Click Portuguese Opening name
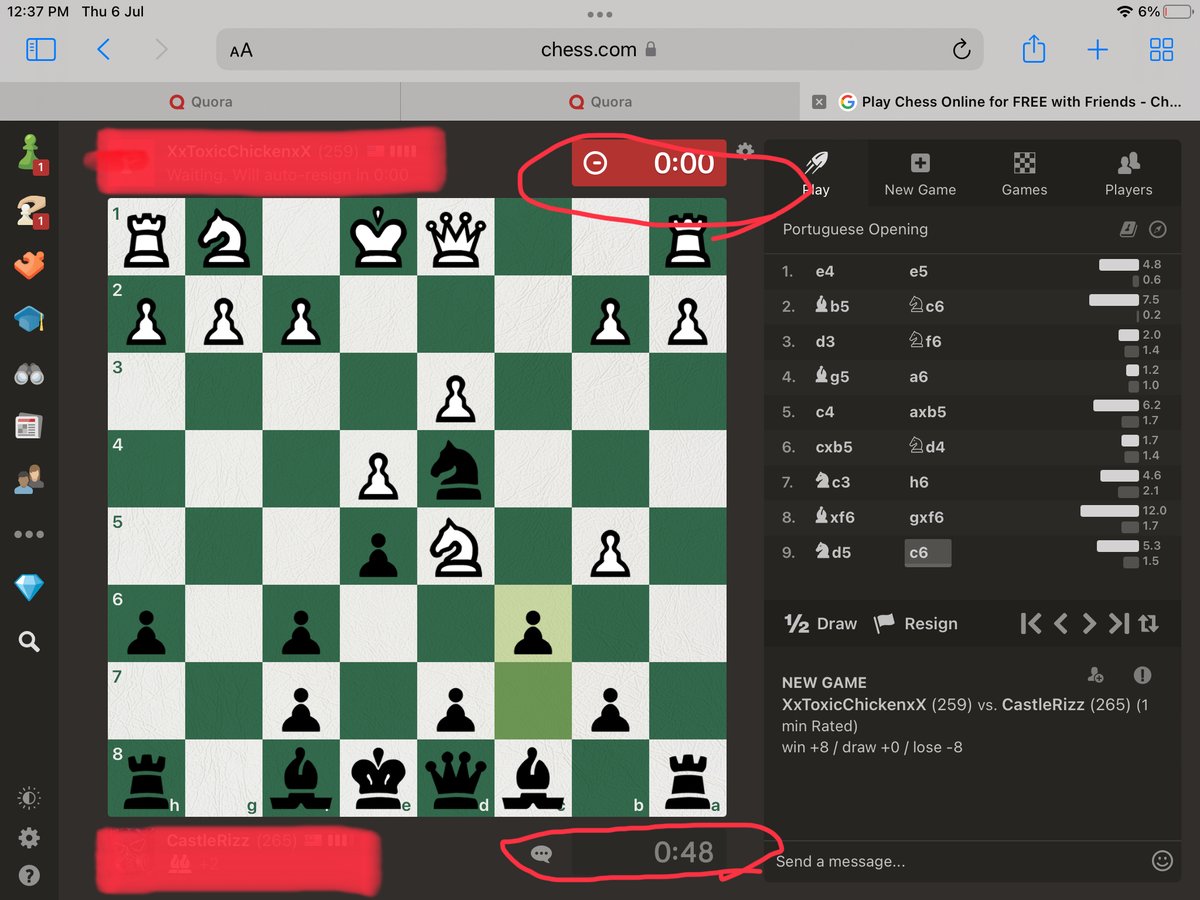The width and height of the screenshot is (1200, 900). click(x=855, y=229)
